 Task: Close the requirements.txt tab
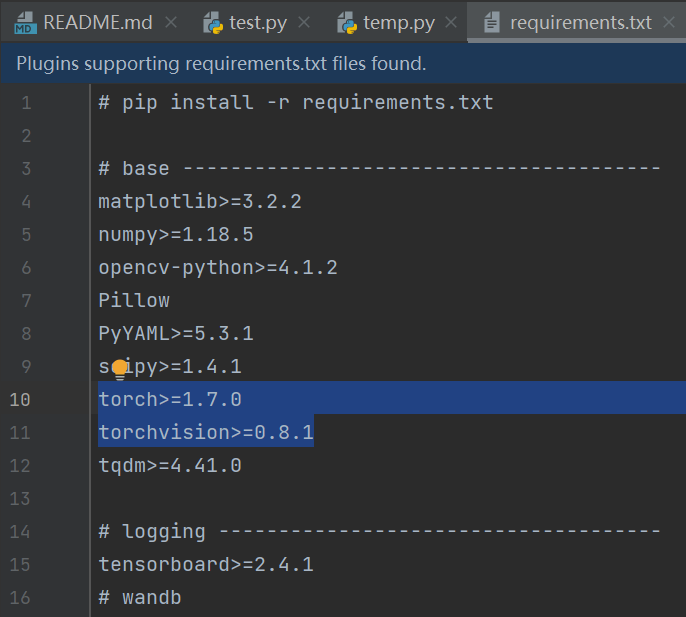669,22
